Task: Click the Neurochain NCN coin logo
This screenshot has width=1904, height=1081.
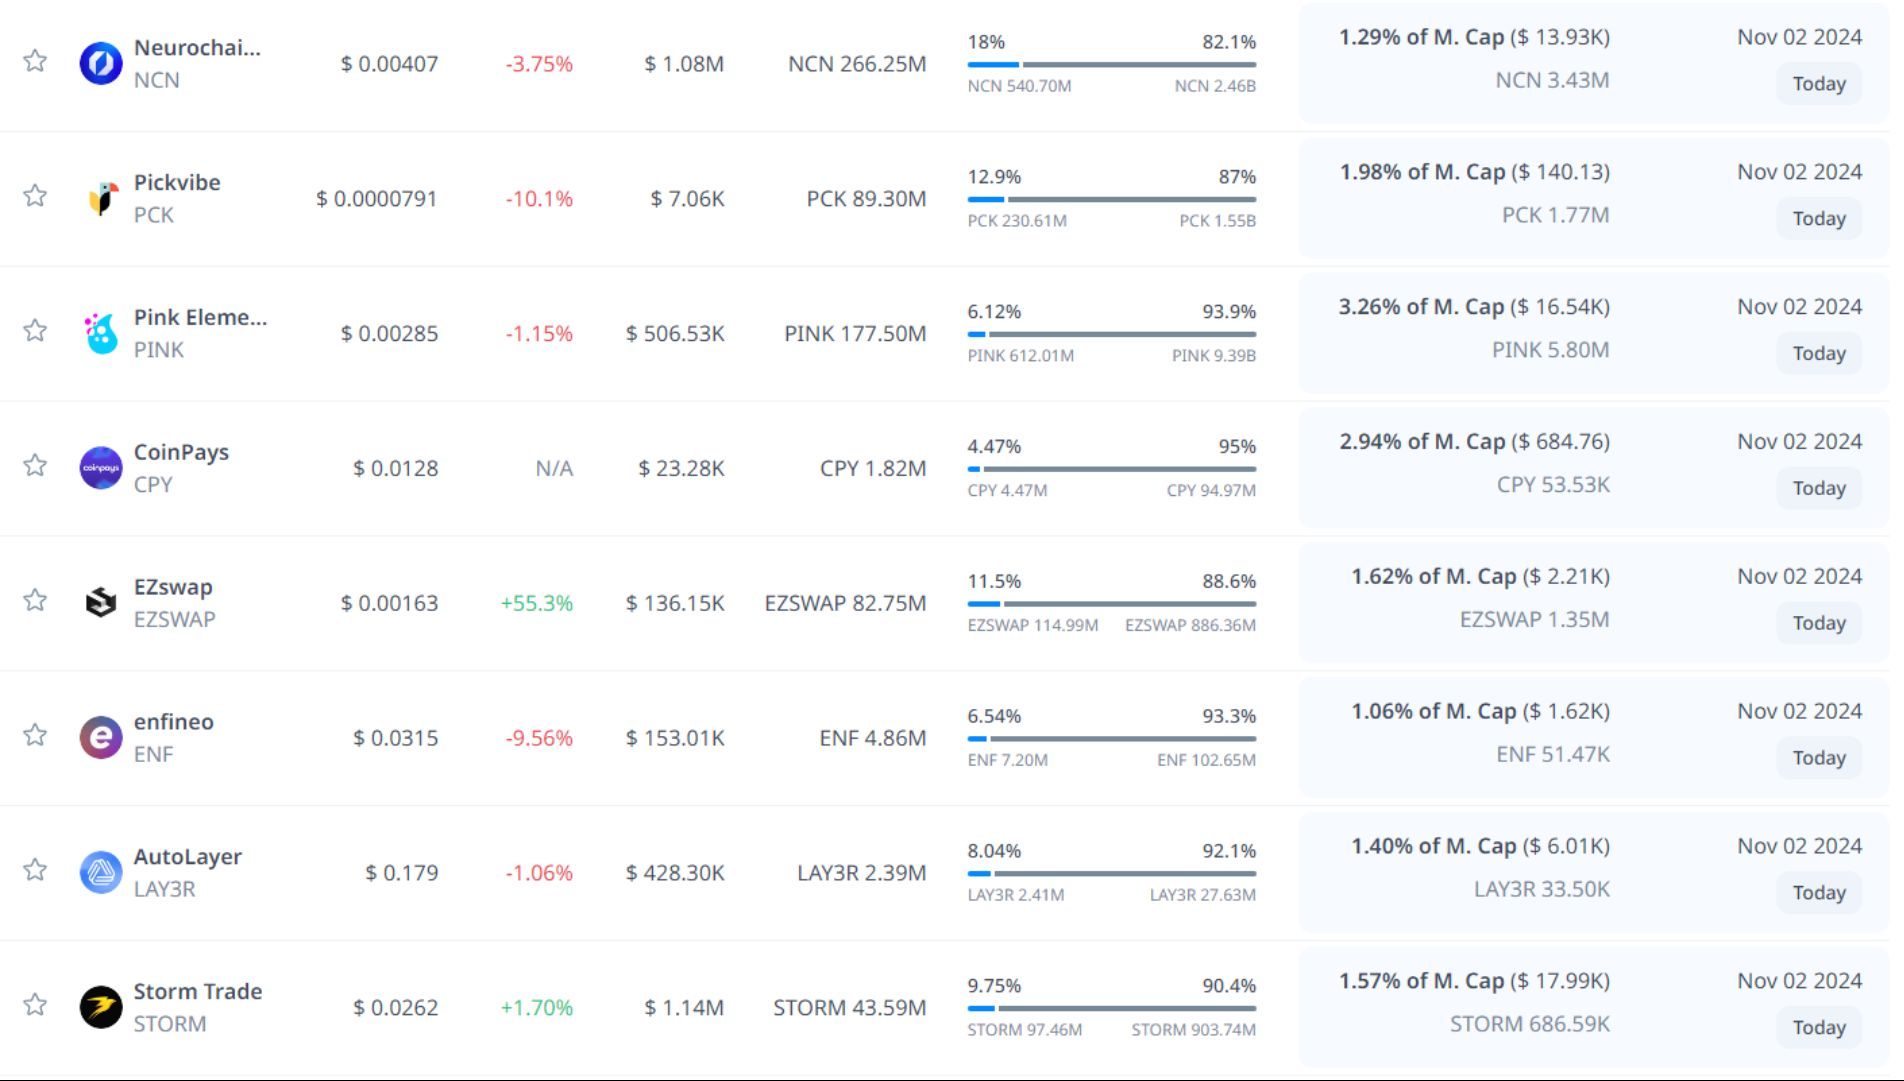Action: tap(101, 63)
